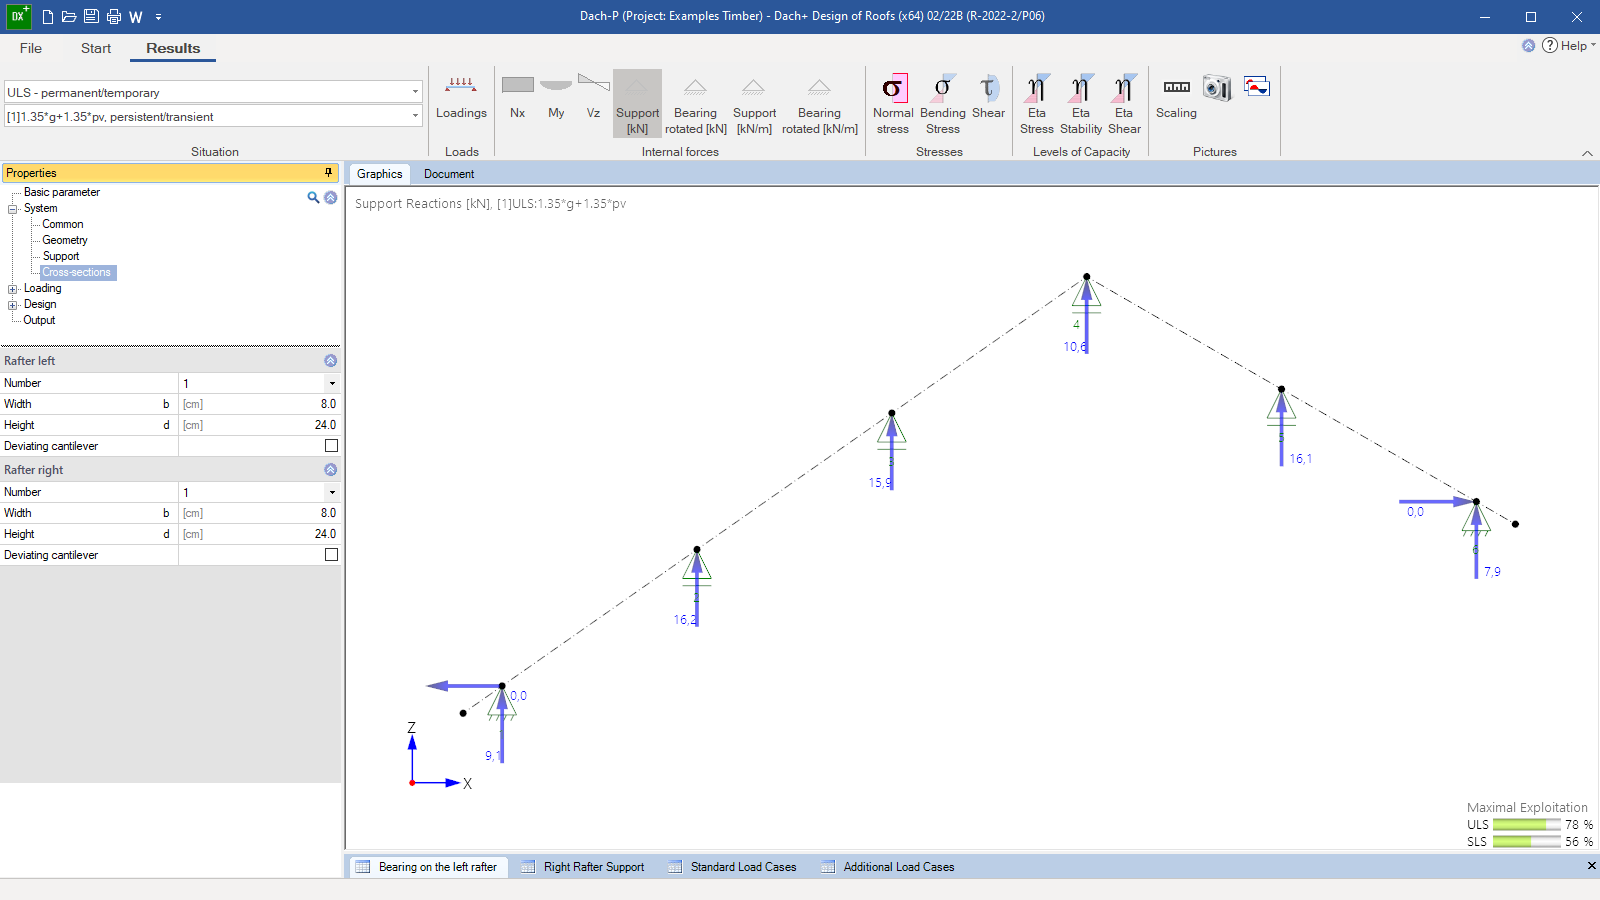Toggle Rafter left Deviating cantilever checkbox
The height and width of the screenshot is (900, 1600).
pyautogui.click(x=331, y=446)
